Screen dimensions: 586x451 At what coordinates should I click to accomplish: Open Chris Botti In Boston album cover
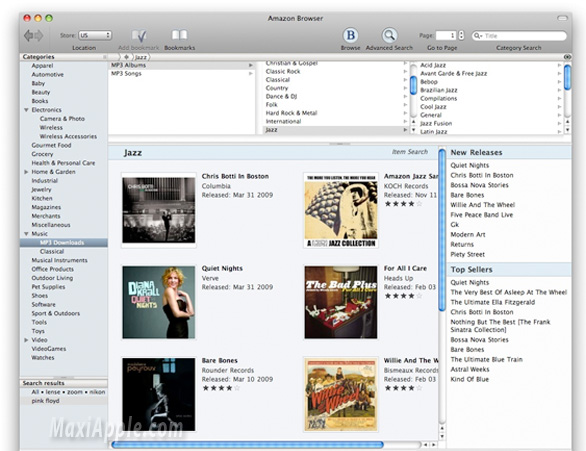coord(159,210)
